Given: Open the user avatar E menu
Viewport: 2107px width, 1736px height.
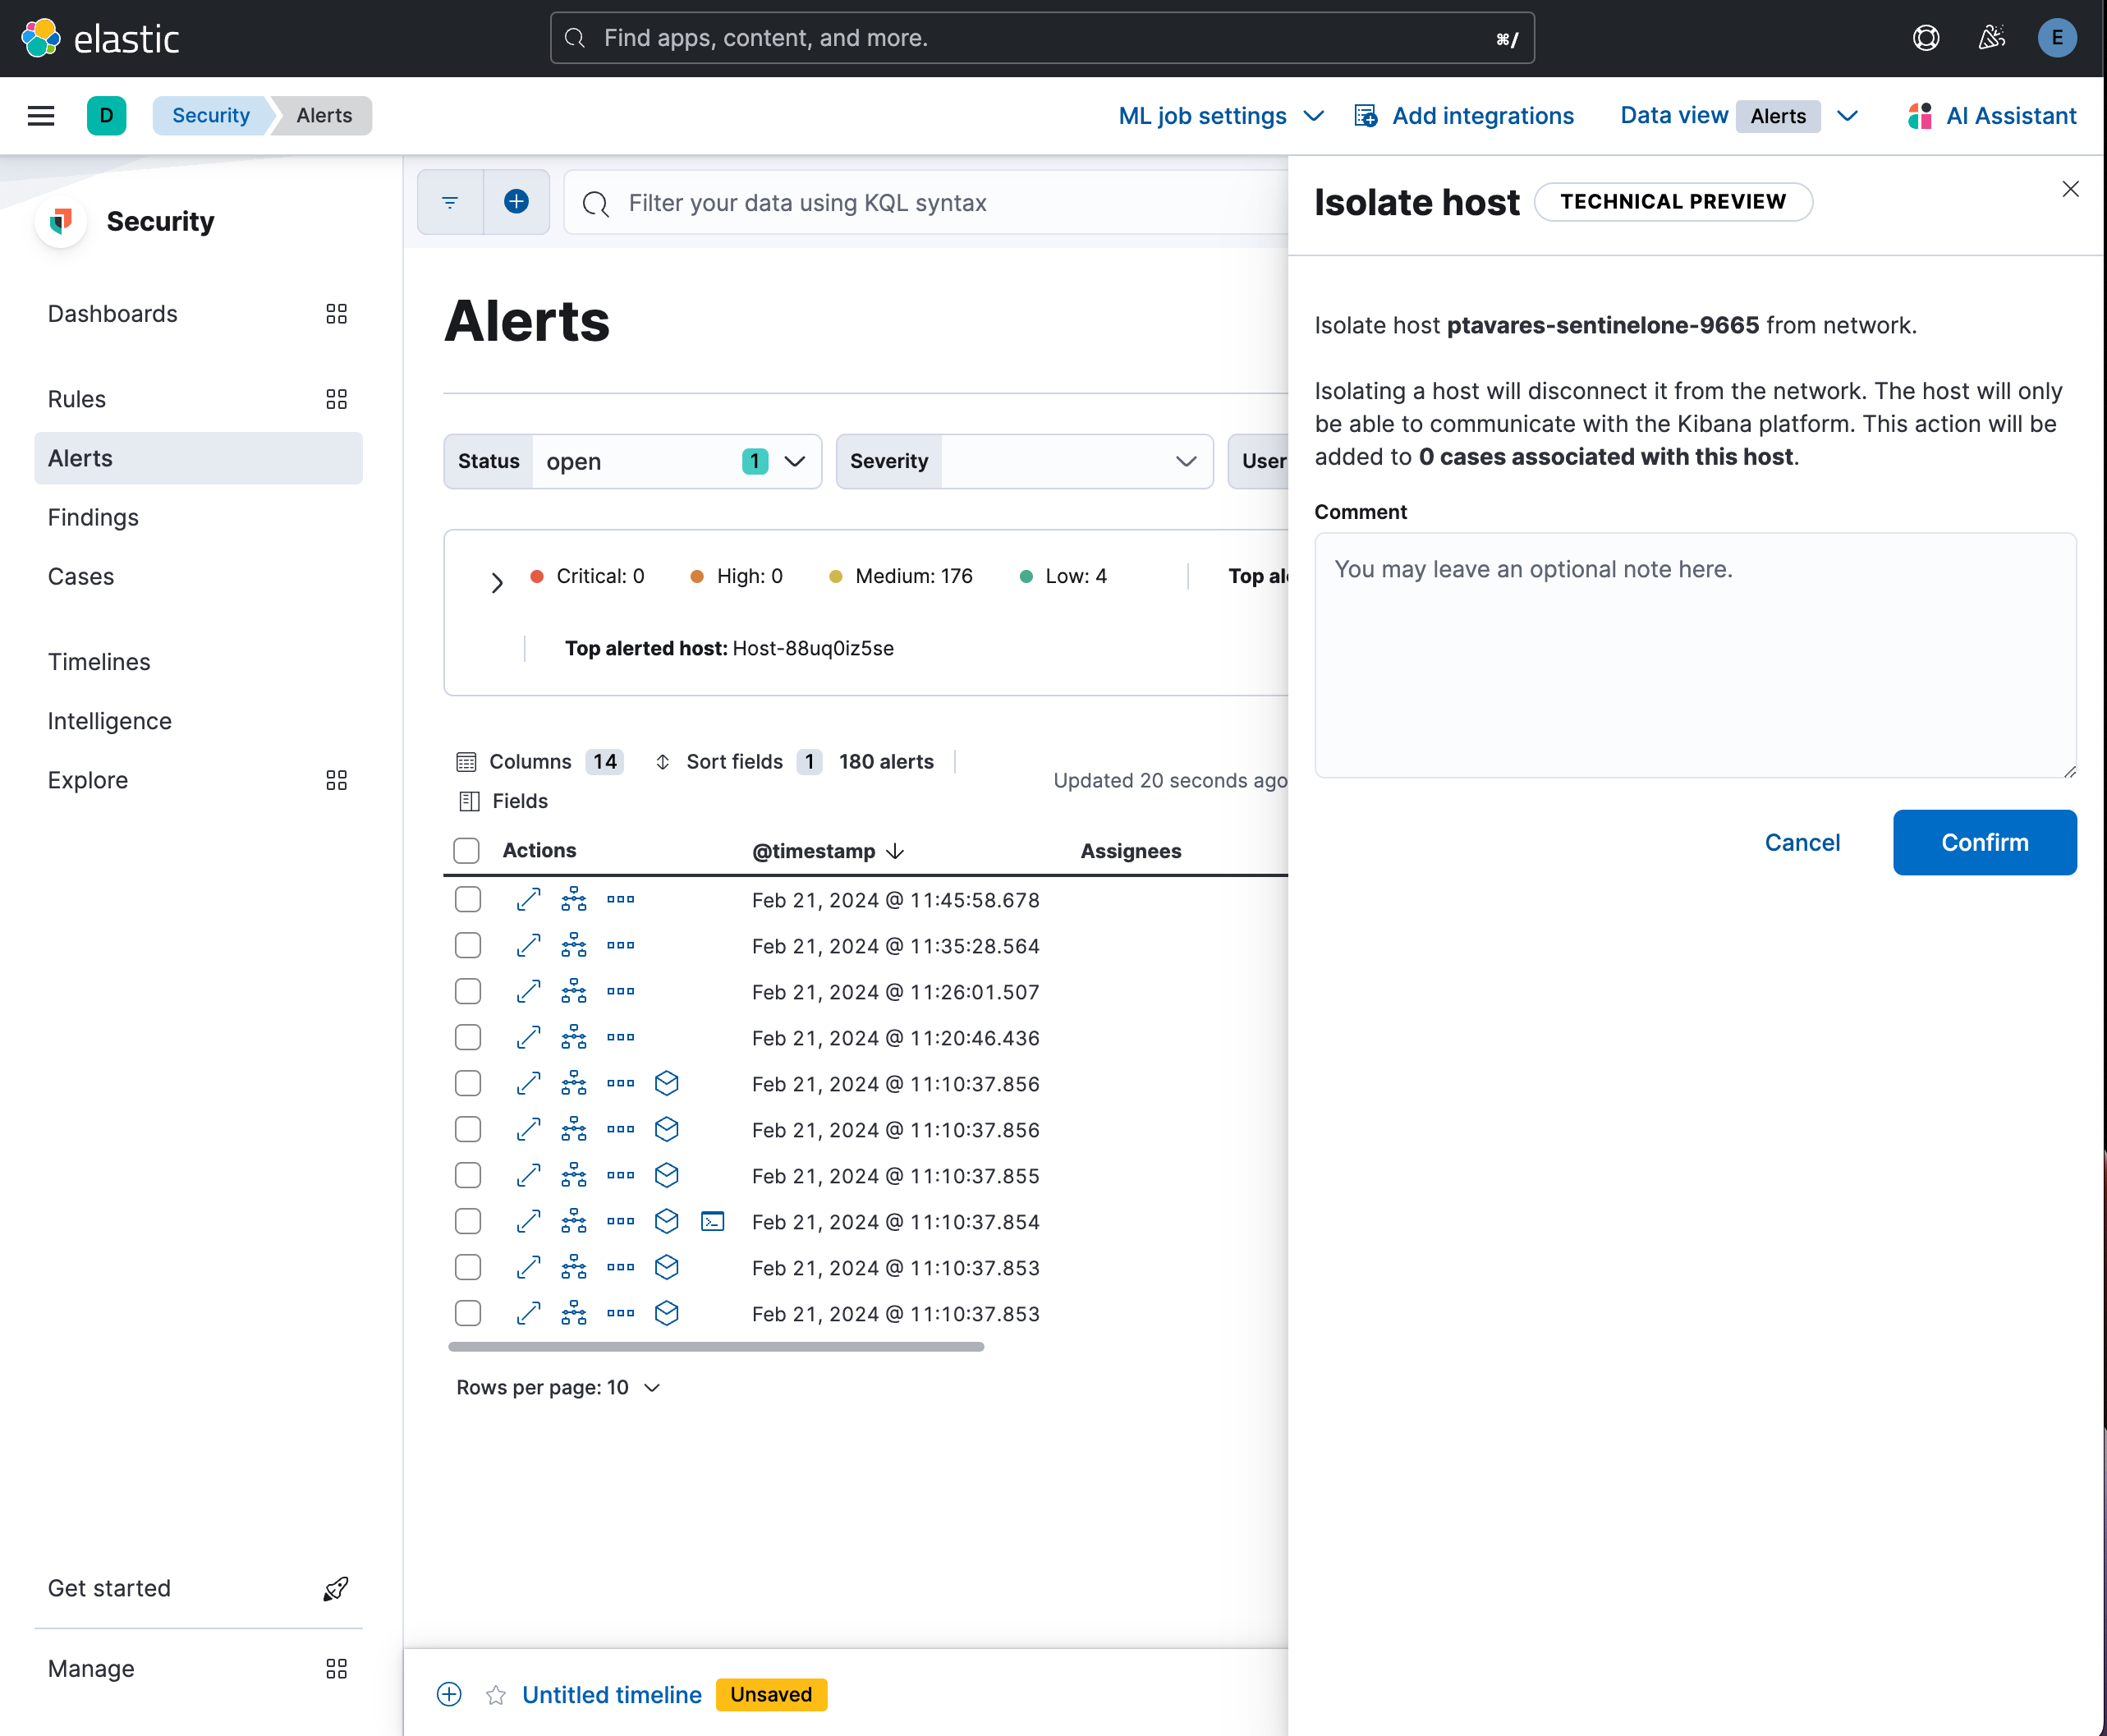Looking at the screenshot, I should [2056, 38].
